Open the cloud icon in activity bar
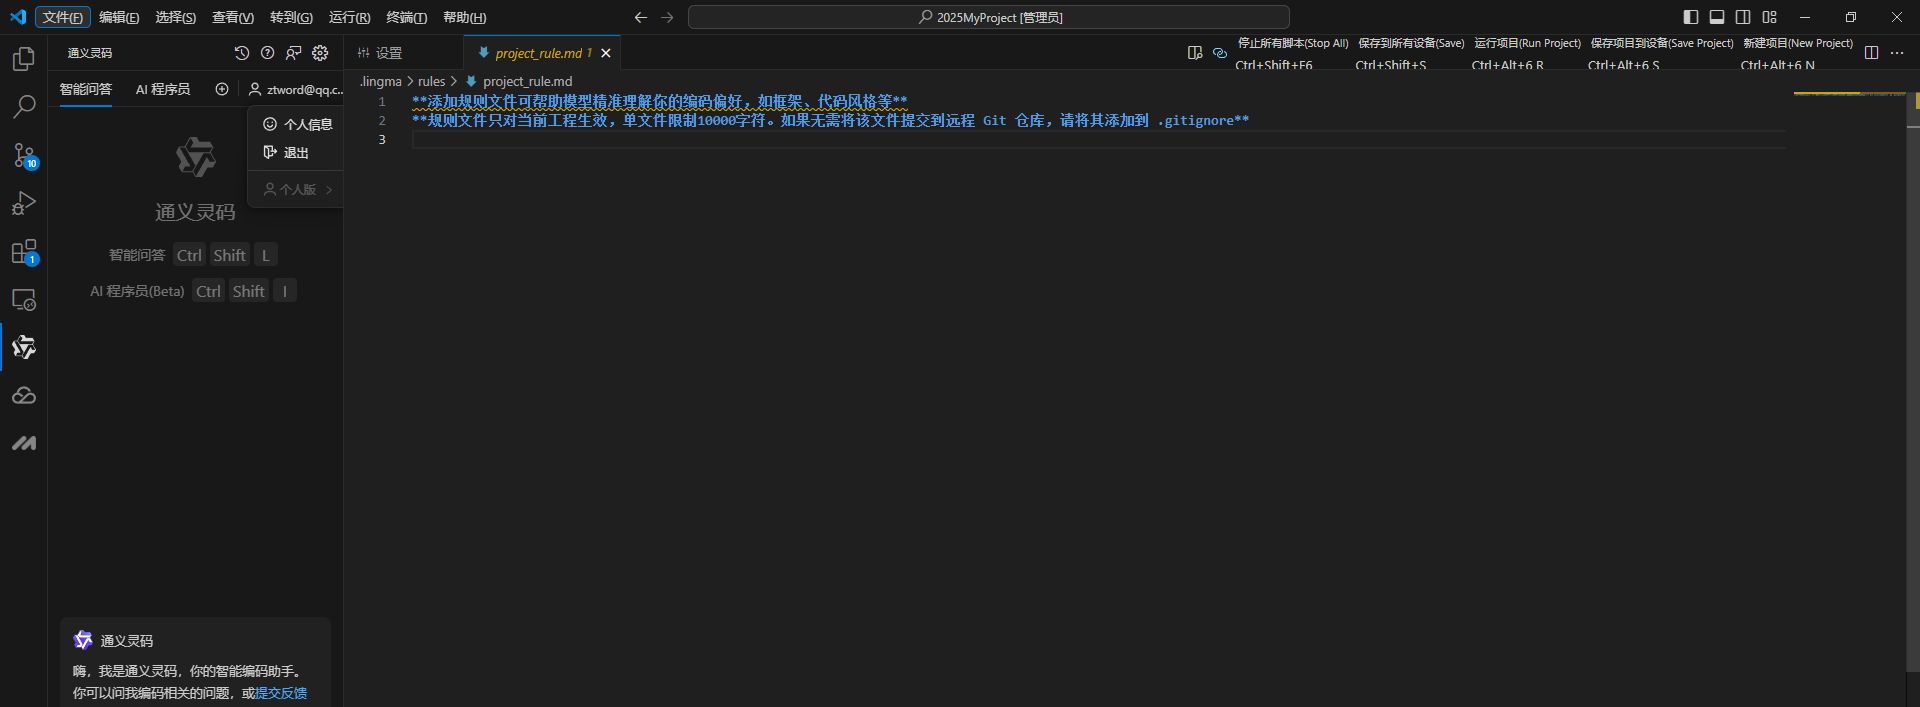The image size is (1920, 707). click(24, 395)
